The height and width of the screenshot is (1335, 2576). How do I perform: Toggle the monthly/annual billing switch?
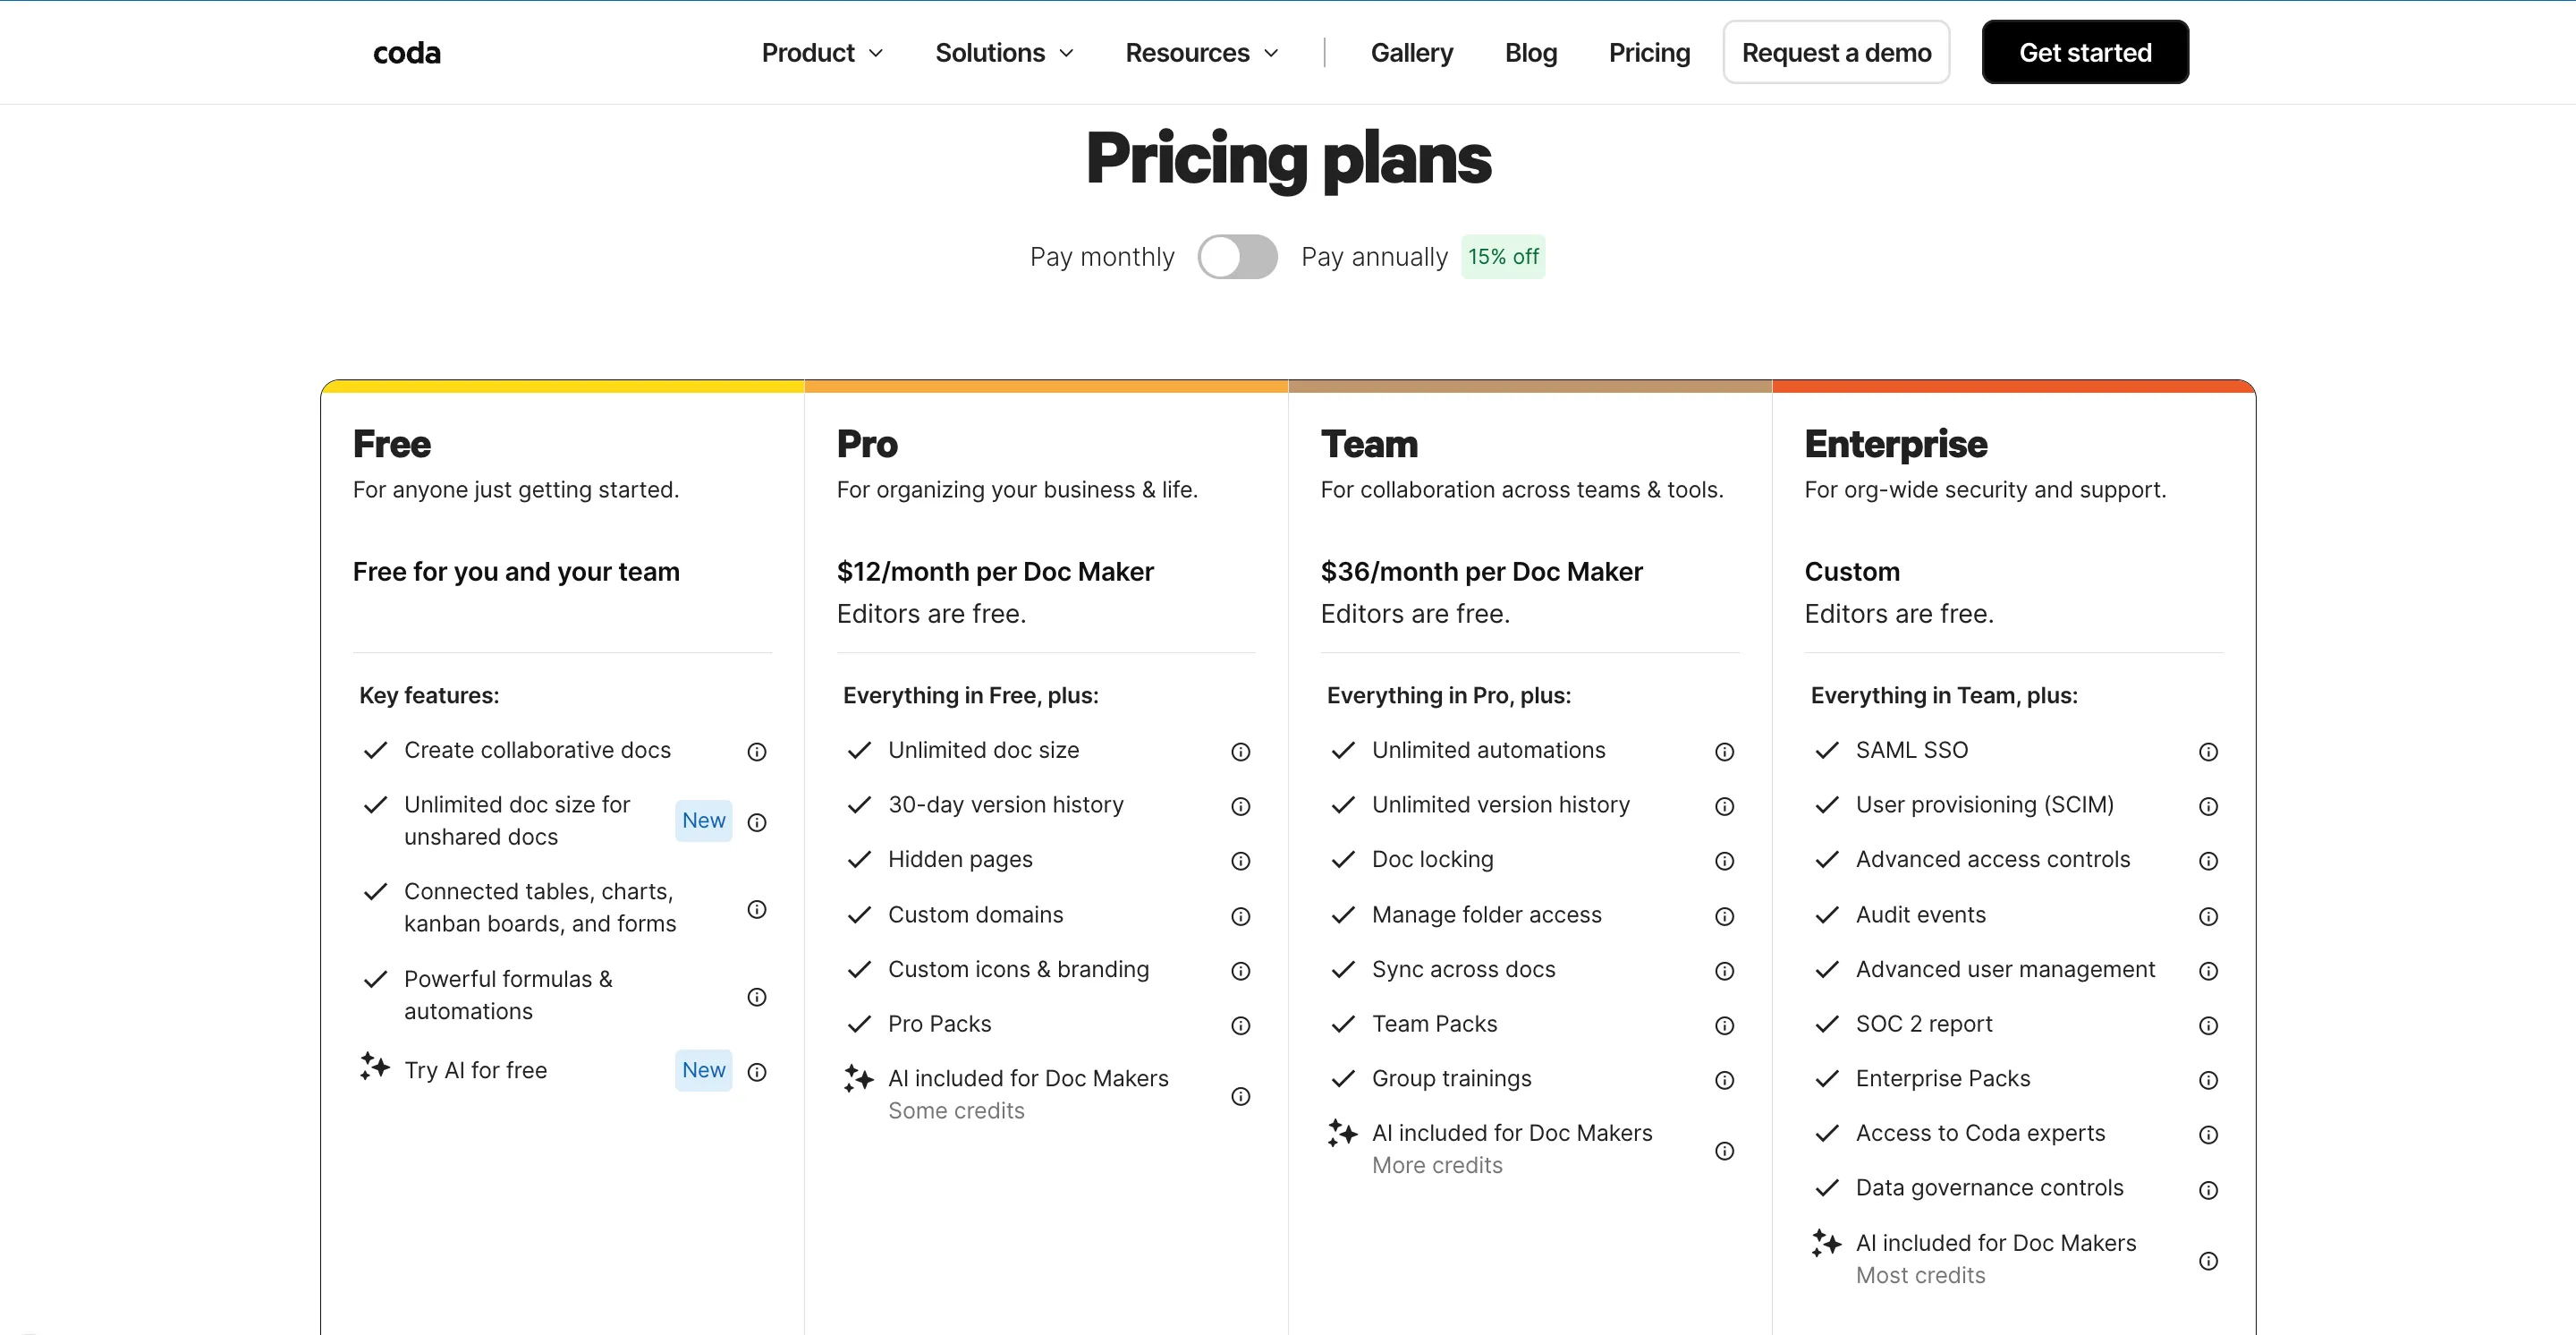pos(1237,257)
